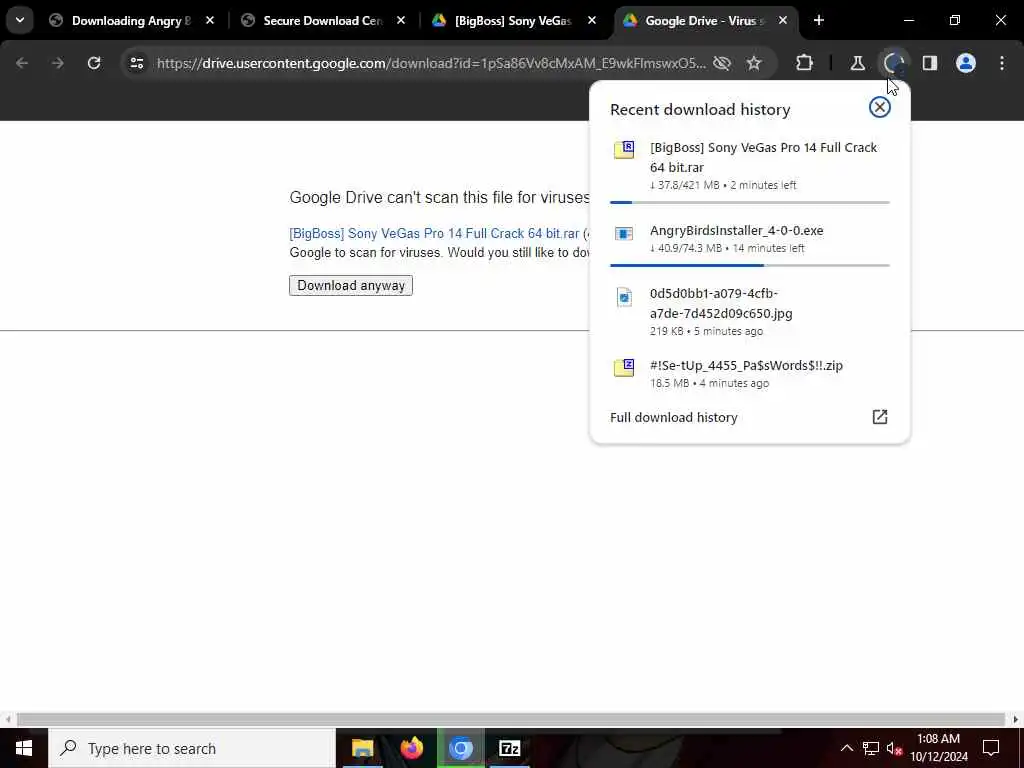The height and width of the screenshot is (768, 1024).
Task: Click the AngryBirdsInstaller download progress bar
Action: [x=750, y=265]
